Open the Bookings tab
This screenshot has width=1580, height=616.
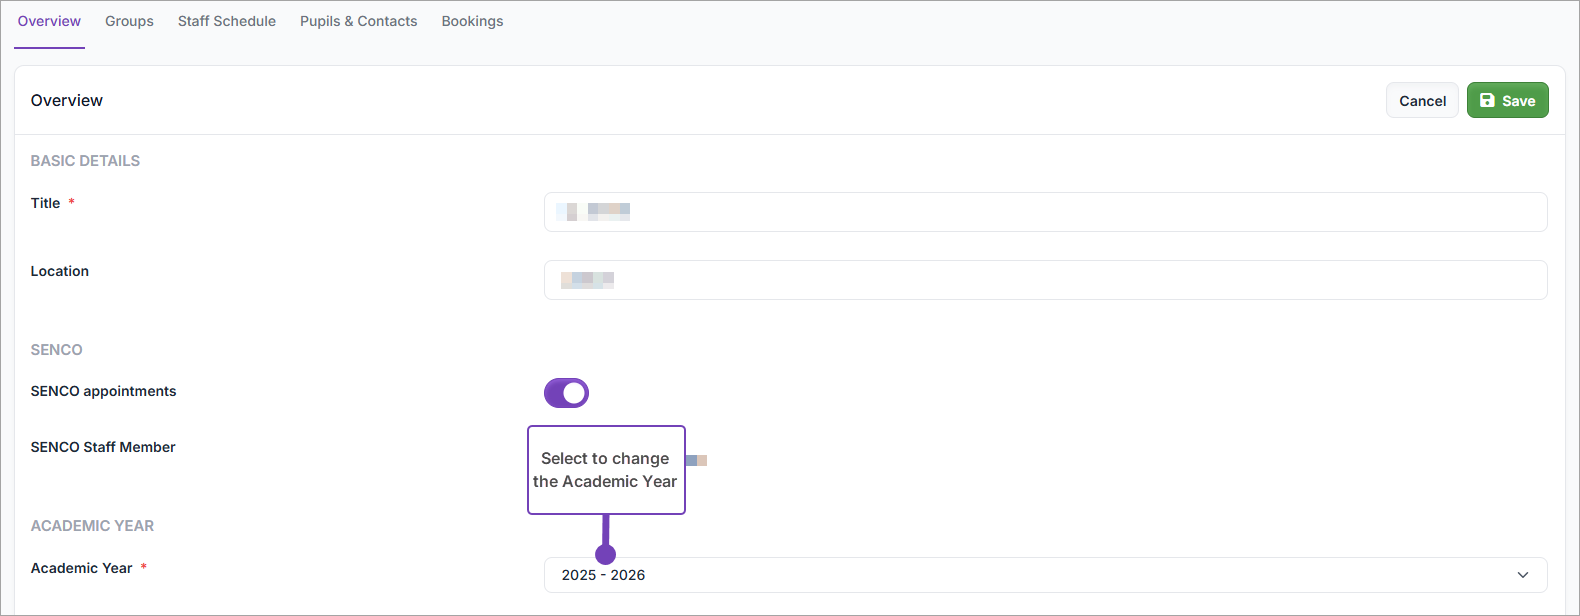click(x=473, y=21)
